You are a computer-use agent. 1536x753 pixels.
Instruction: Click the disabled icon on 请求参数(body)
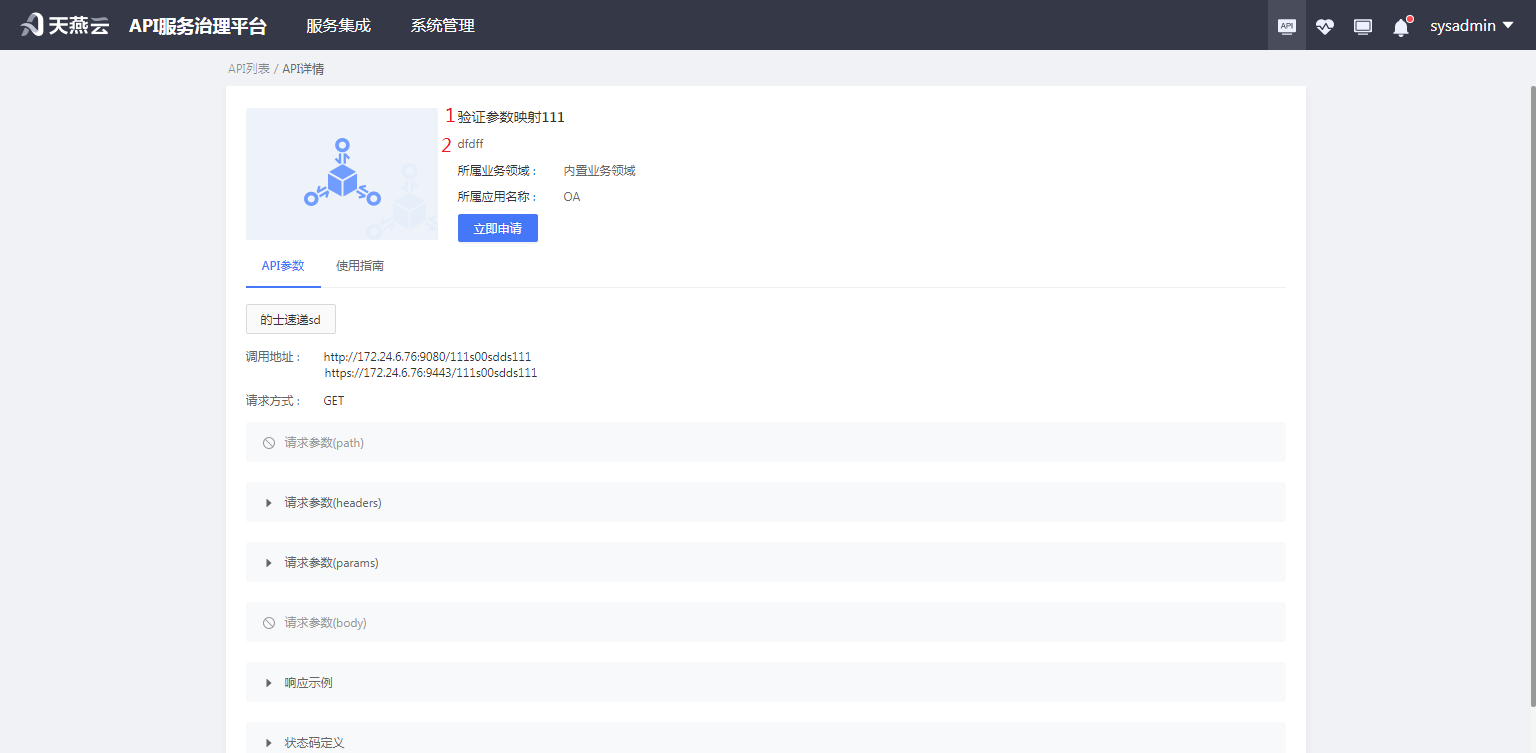[x=268, y=622]
